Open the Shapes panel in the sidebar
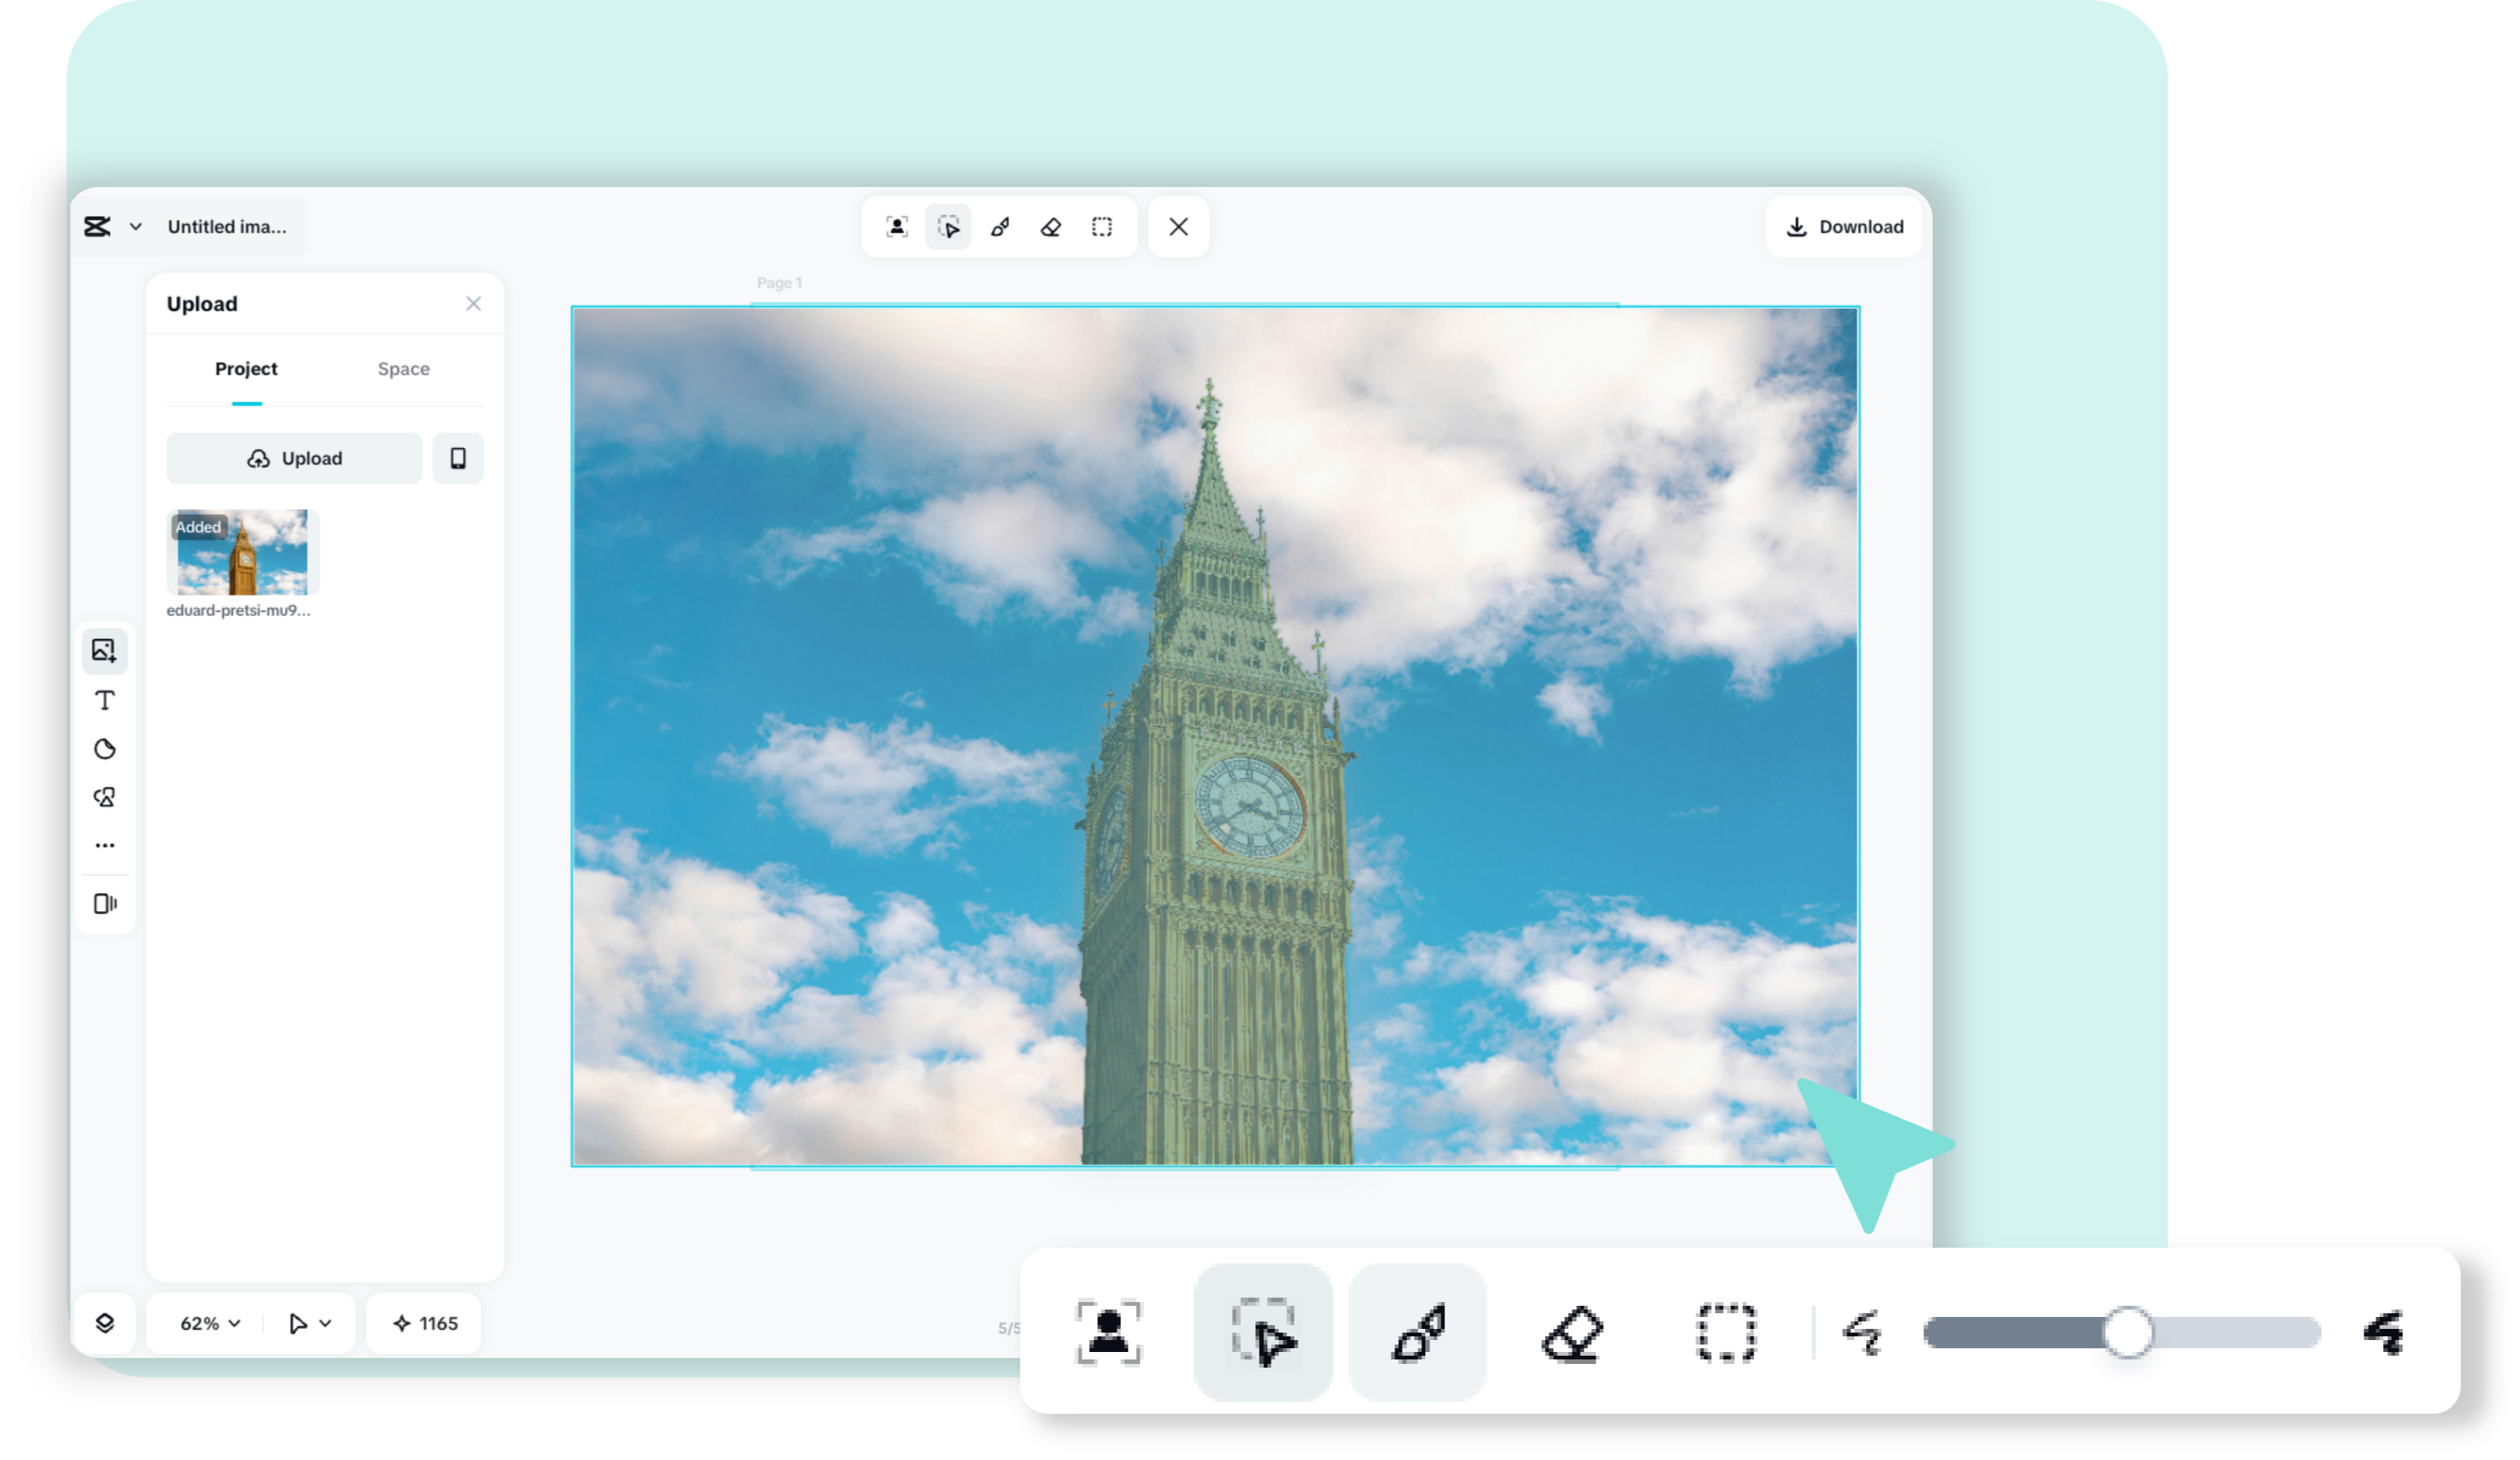 pos(104,797)
